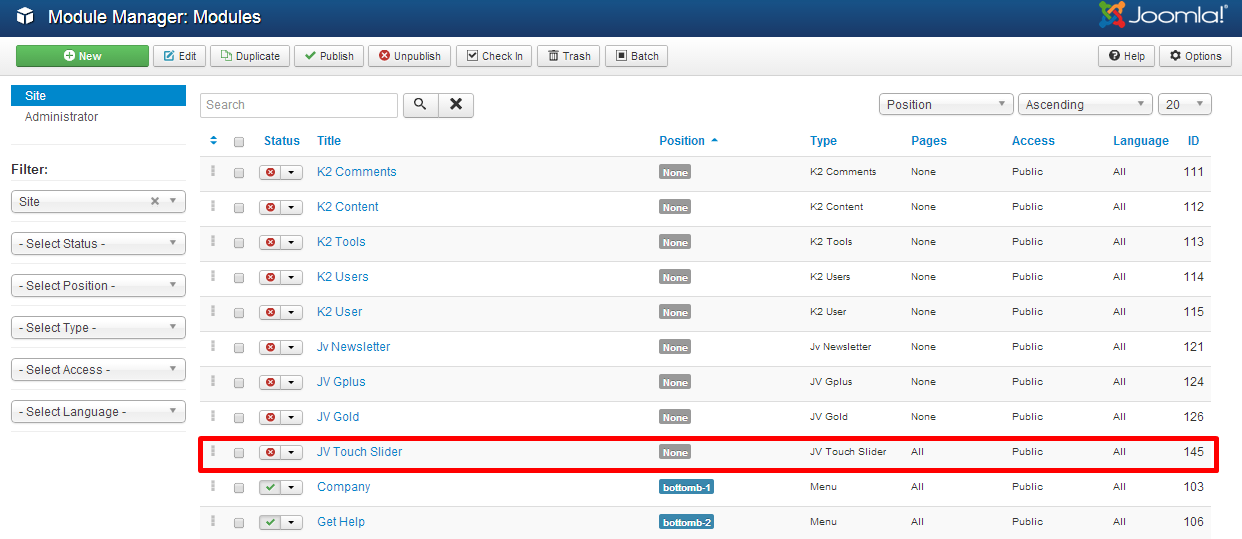Check the Company row checkbox
Viewport: 1242px width, 539px height.
coord(239,488)
